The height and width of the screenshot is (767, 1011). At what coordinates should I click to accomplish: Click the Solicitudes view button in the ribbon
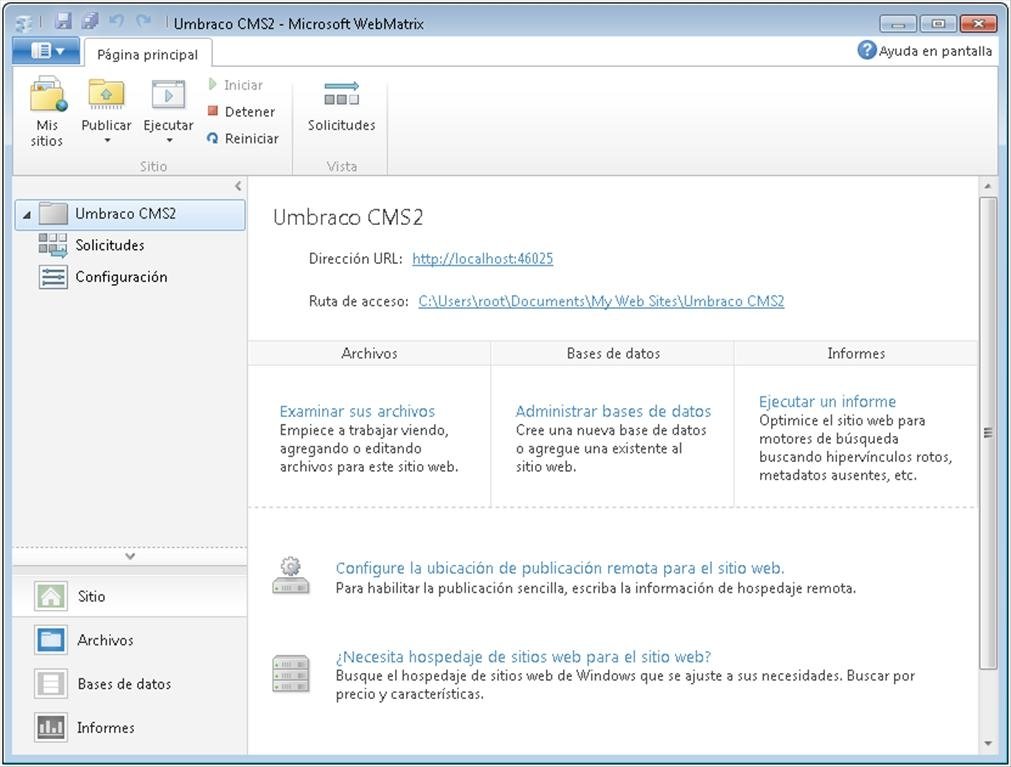[x=341, y=106]
